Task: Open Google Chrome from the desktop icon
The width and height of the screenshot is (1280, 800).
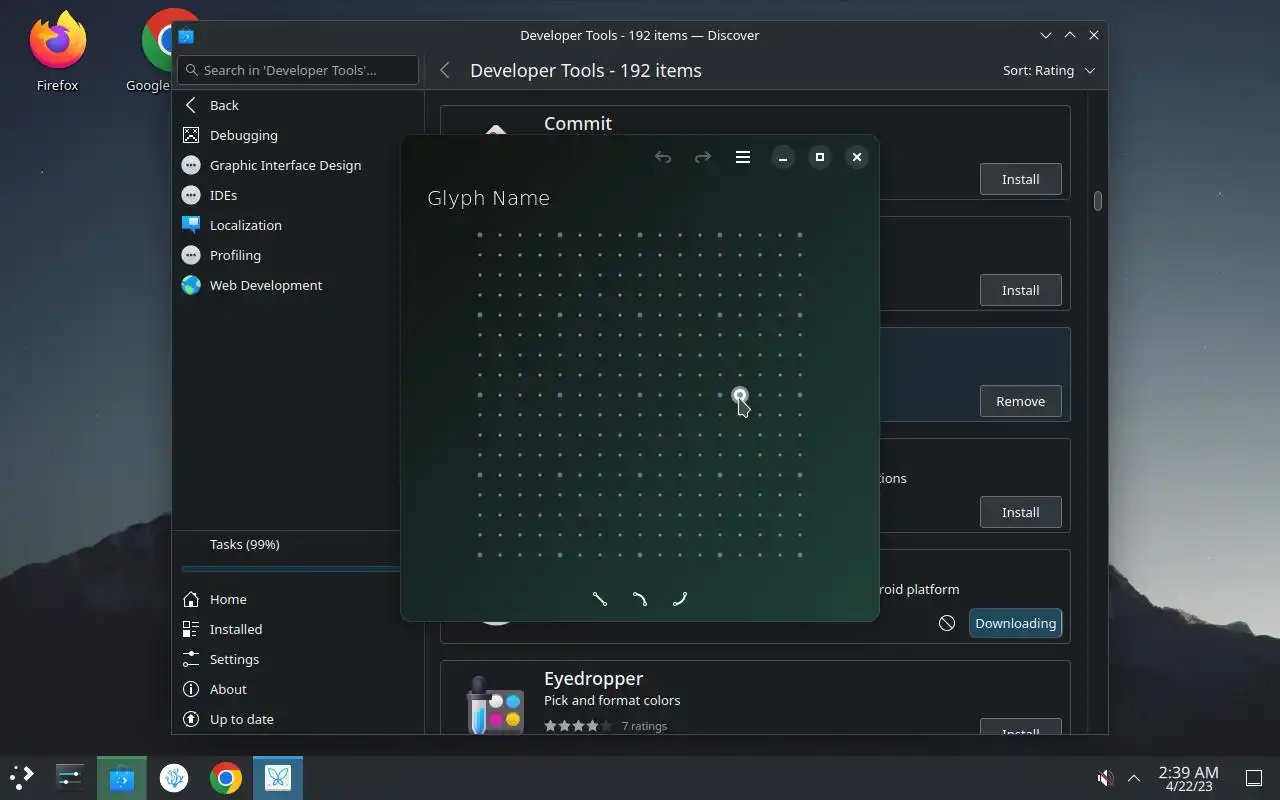Action: (x=150, y=52)
